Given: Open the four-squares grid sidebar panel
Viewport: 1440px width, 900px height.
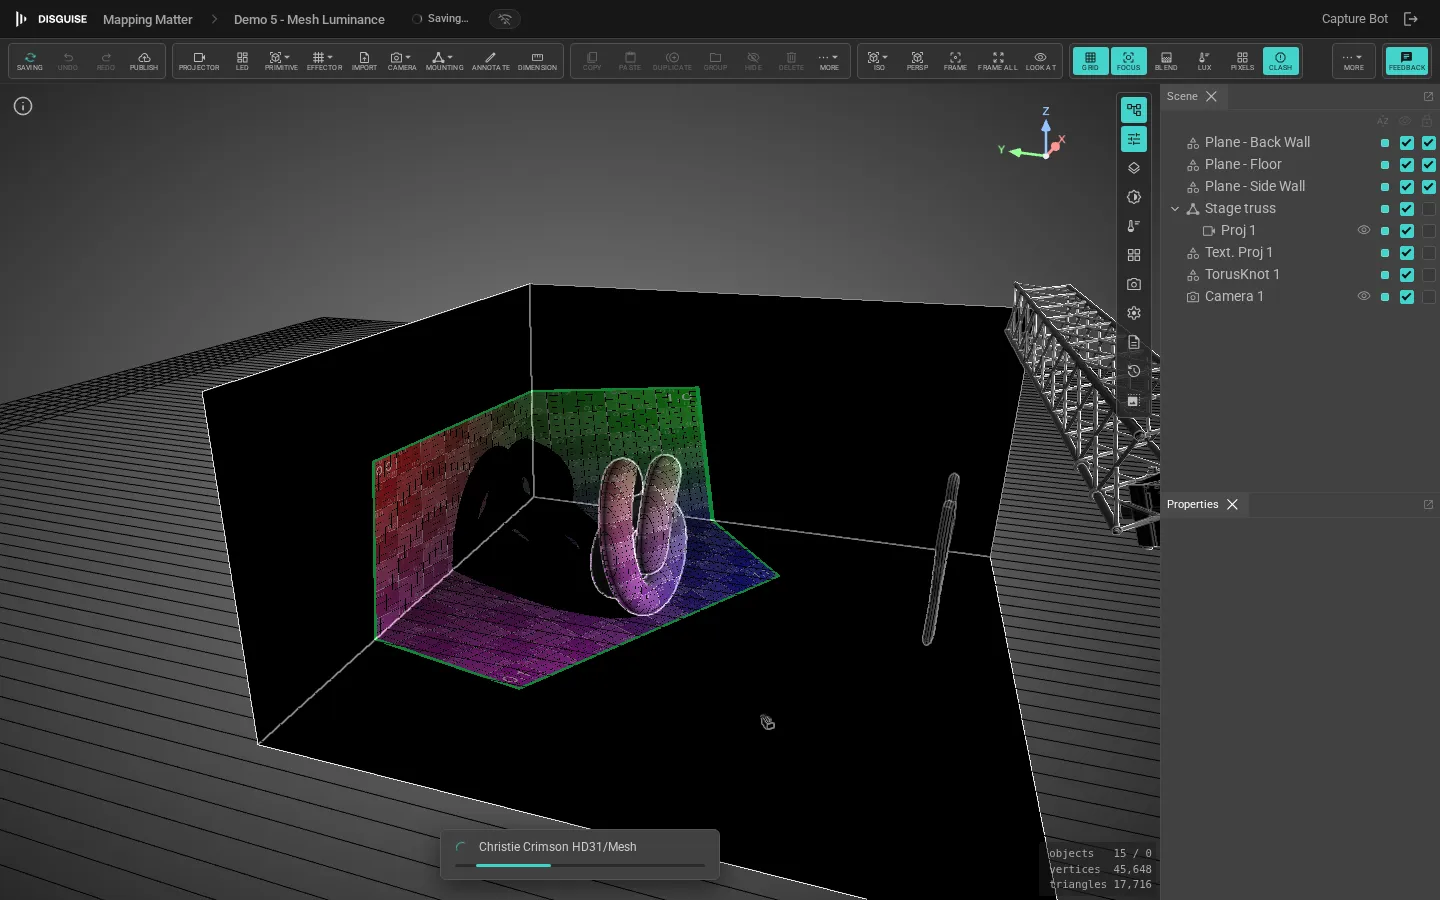Looking at the screenshot, I should 1134,255.
